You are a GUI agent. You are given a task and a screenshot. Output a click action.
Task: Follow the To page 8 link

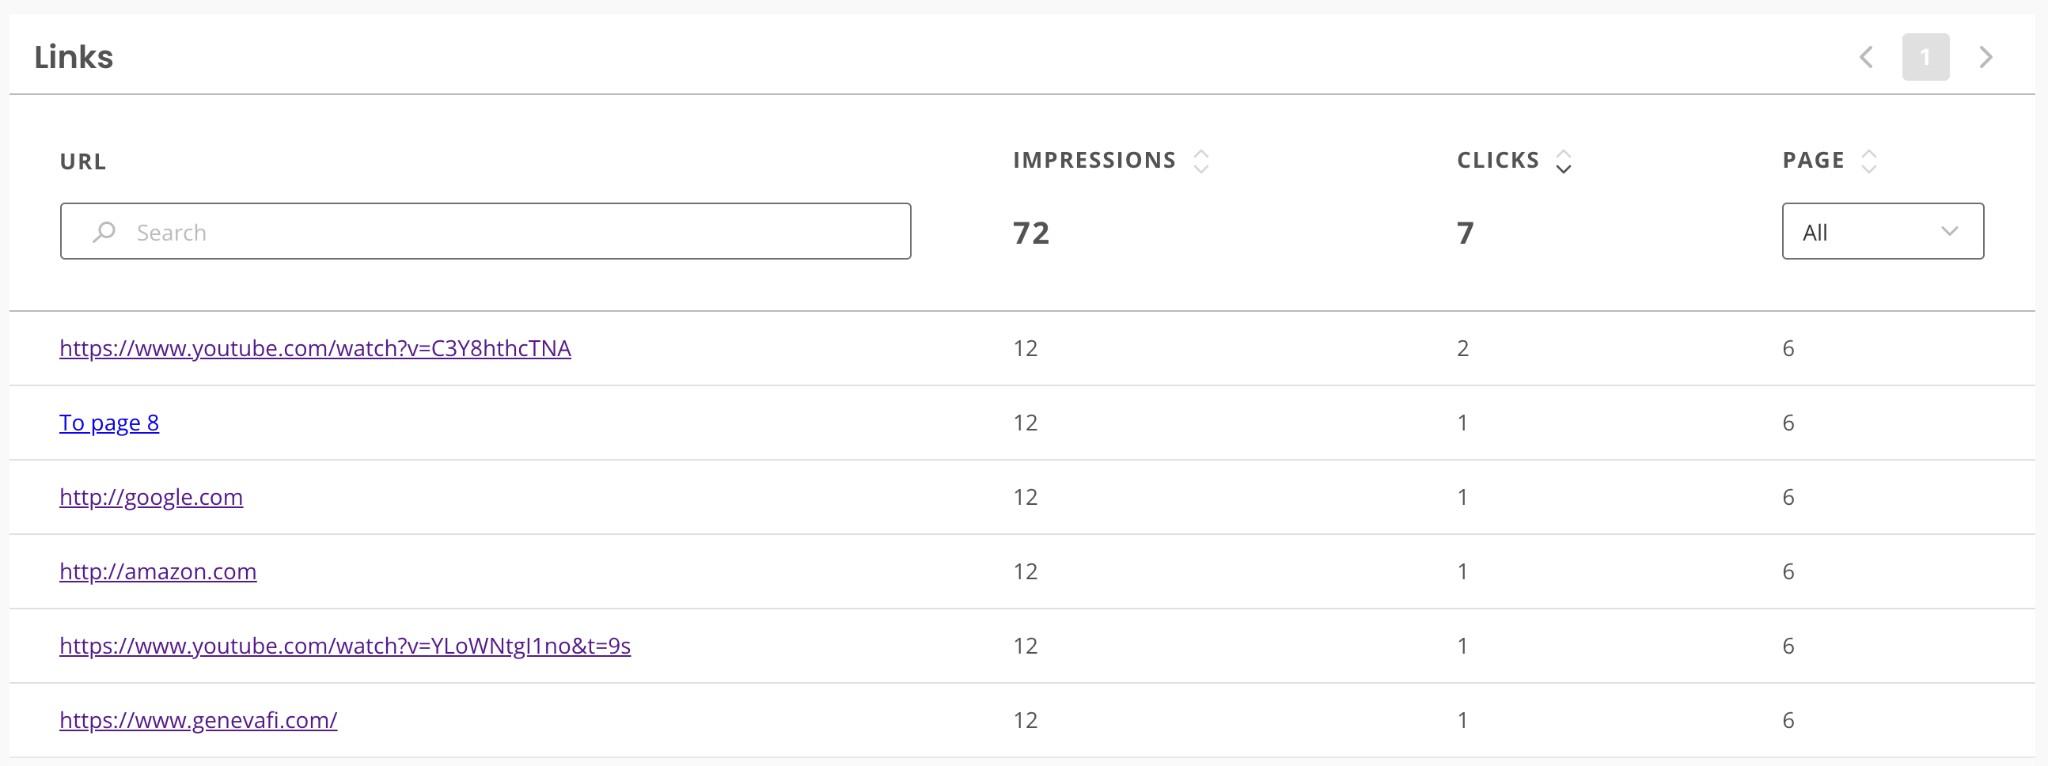(x=109, y=422)
